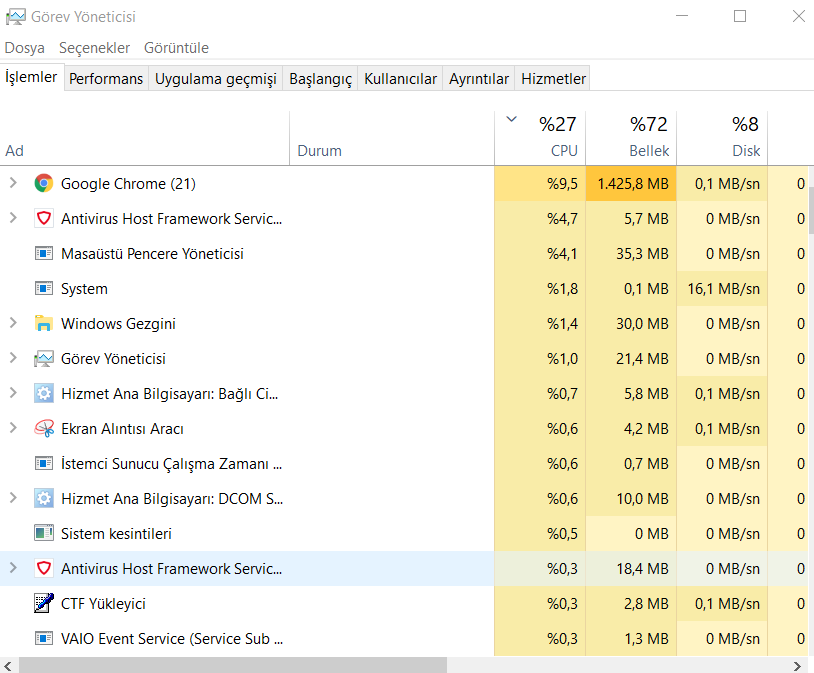Image resolution: width=814 pixels, height=673 pixels.
Task: Select the Sistem kesintileri row name
Action: pyautogui.click(x=116, y=533)
